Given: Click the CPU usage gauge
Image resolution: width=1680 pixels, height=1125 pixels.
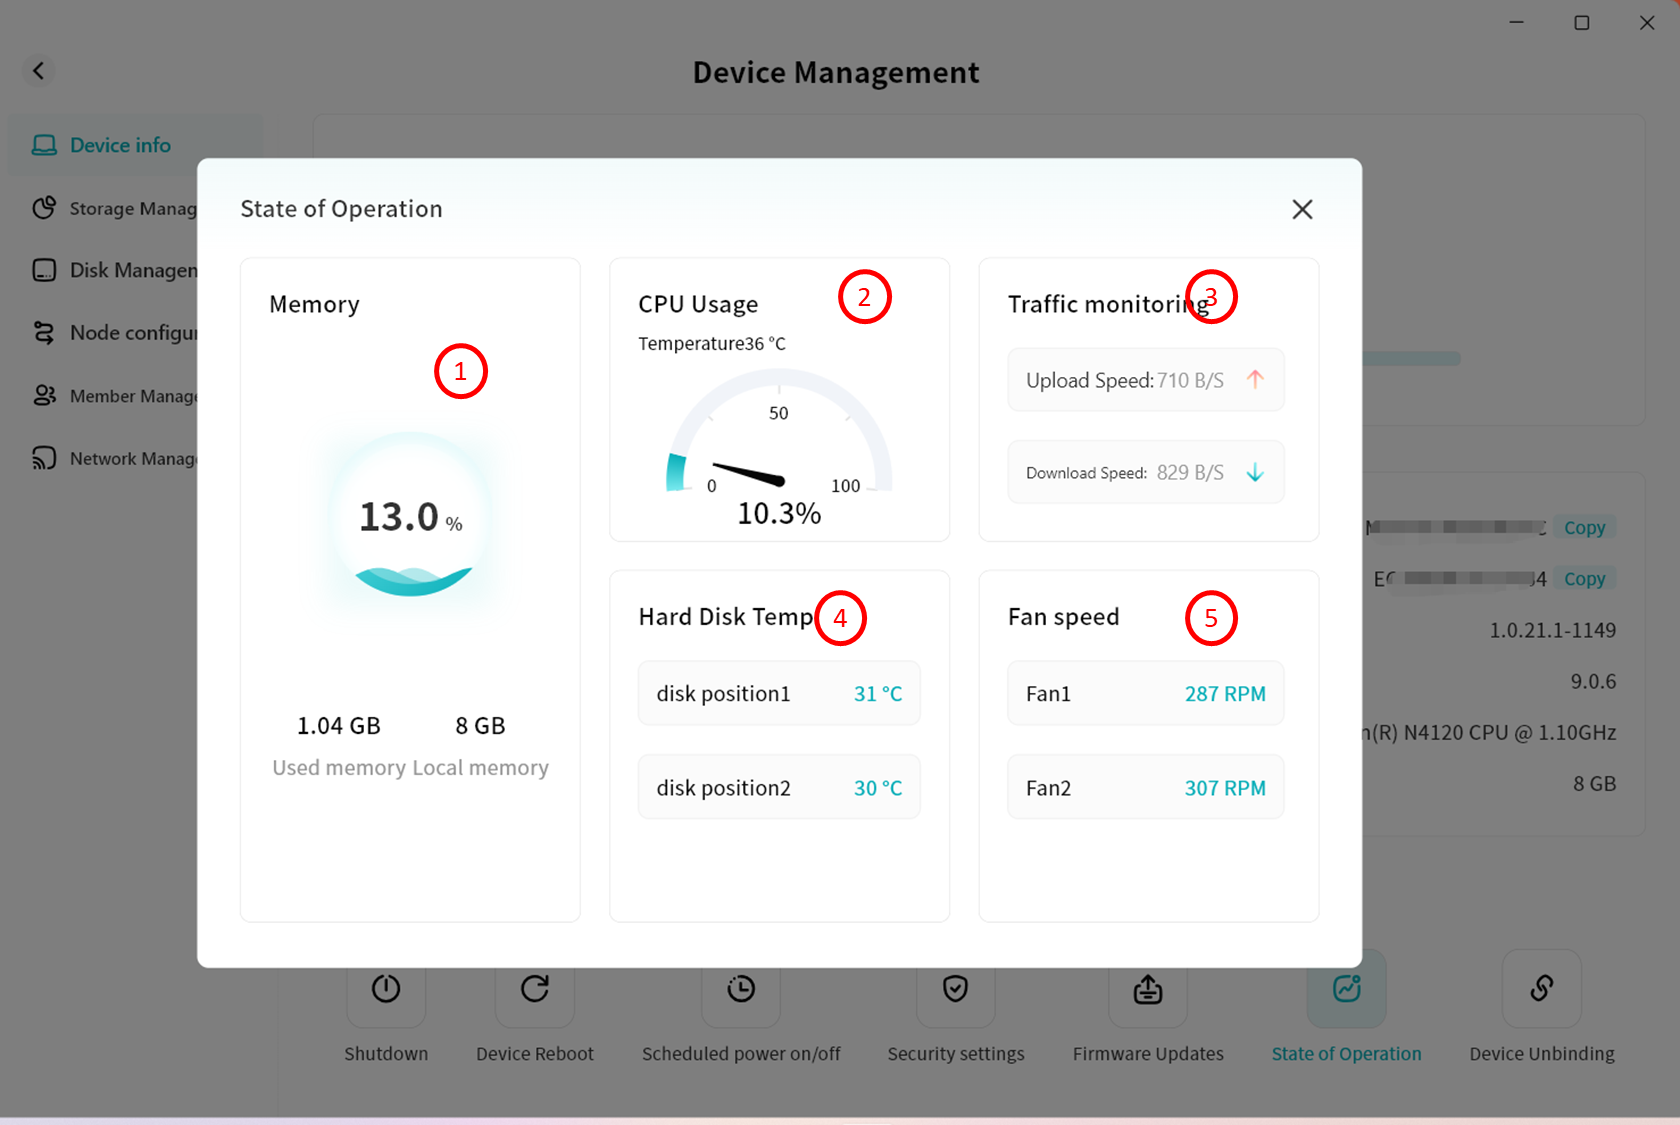Looking at the screenshot, I should [x=779, y=440].
